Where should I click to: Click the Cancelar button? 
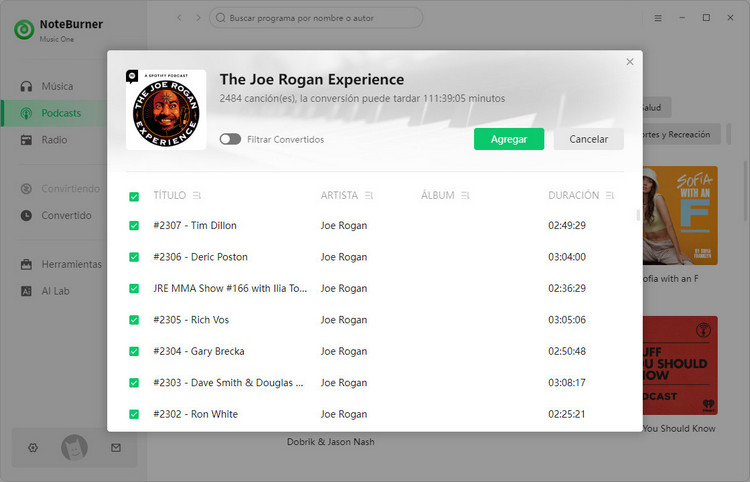tap(588, 139)
